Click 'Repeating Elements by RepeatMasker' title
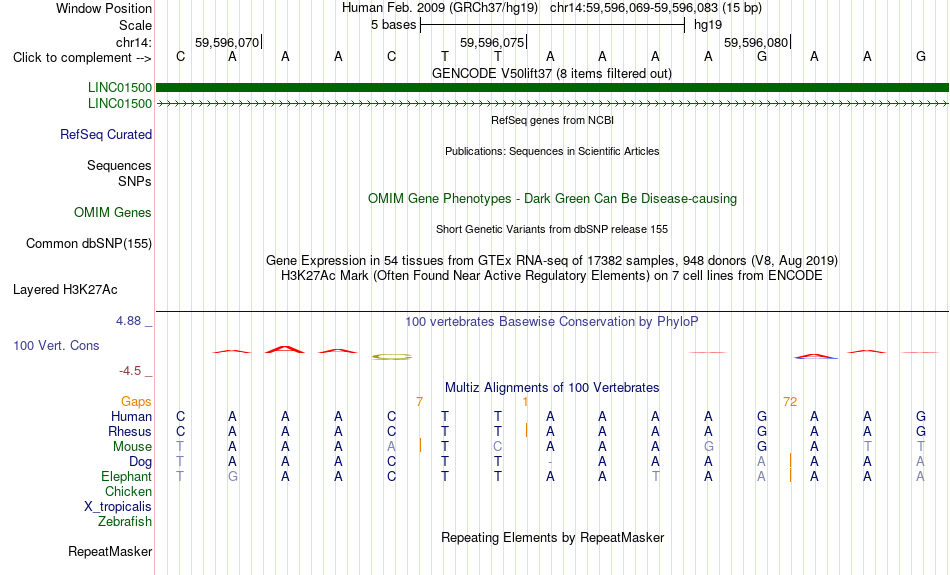950x575 pixels. click(x=553, y=537)
